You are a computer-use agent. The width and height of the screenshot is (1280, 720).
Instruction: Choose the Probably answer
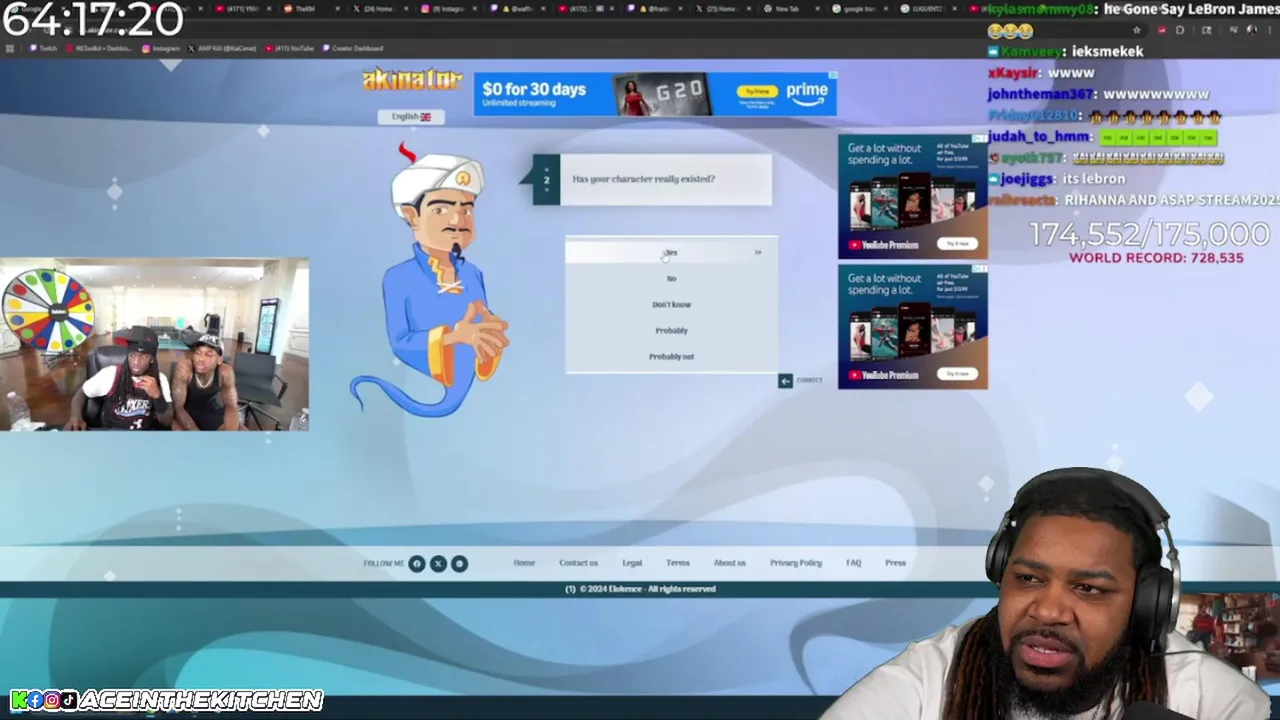671,330
